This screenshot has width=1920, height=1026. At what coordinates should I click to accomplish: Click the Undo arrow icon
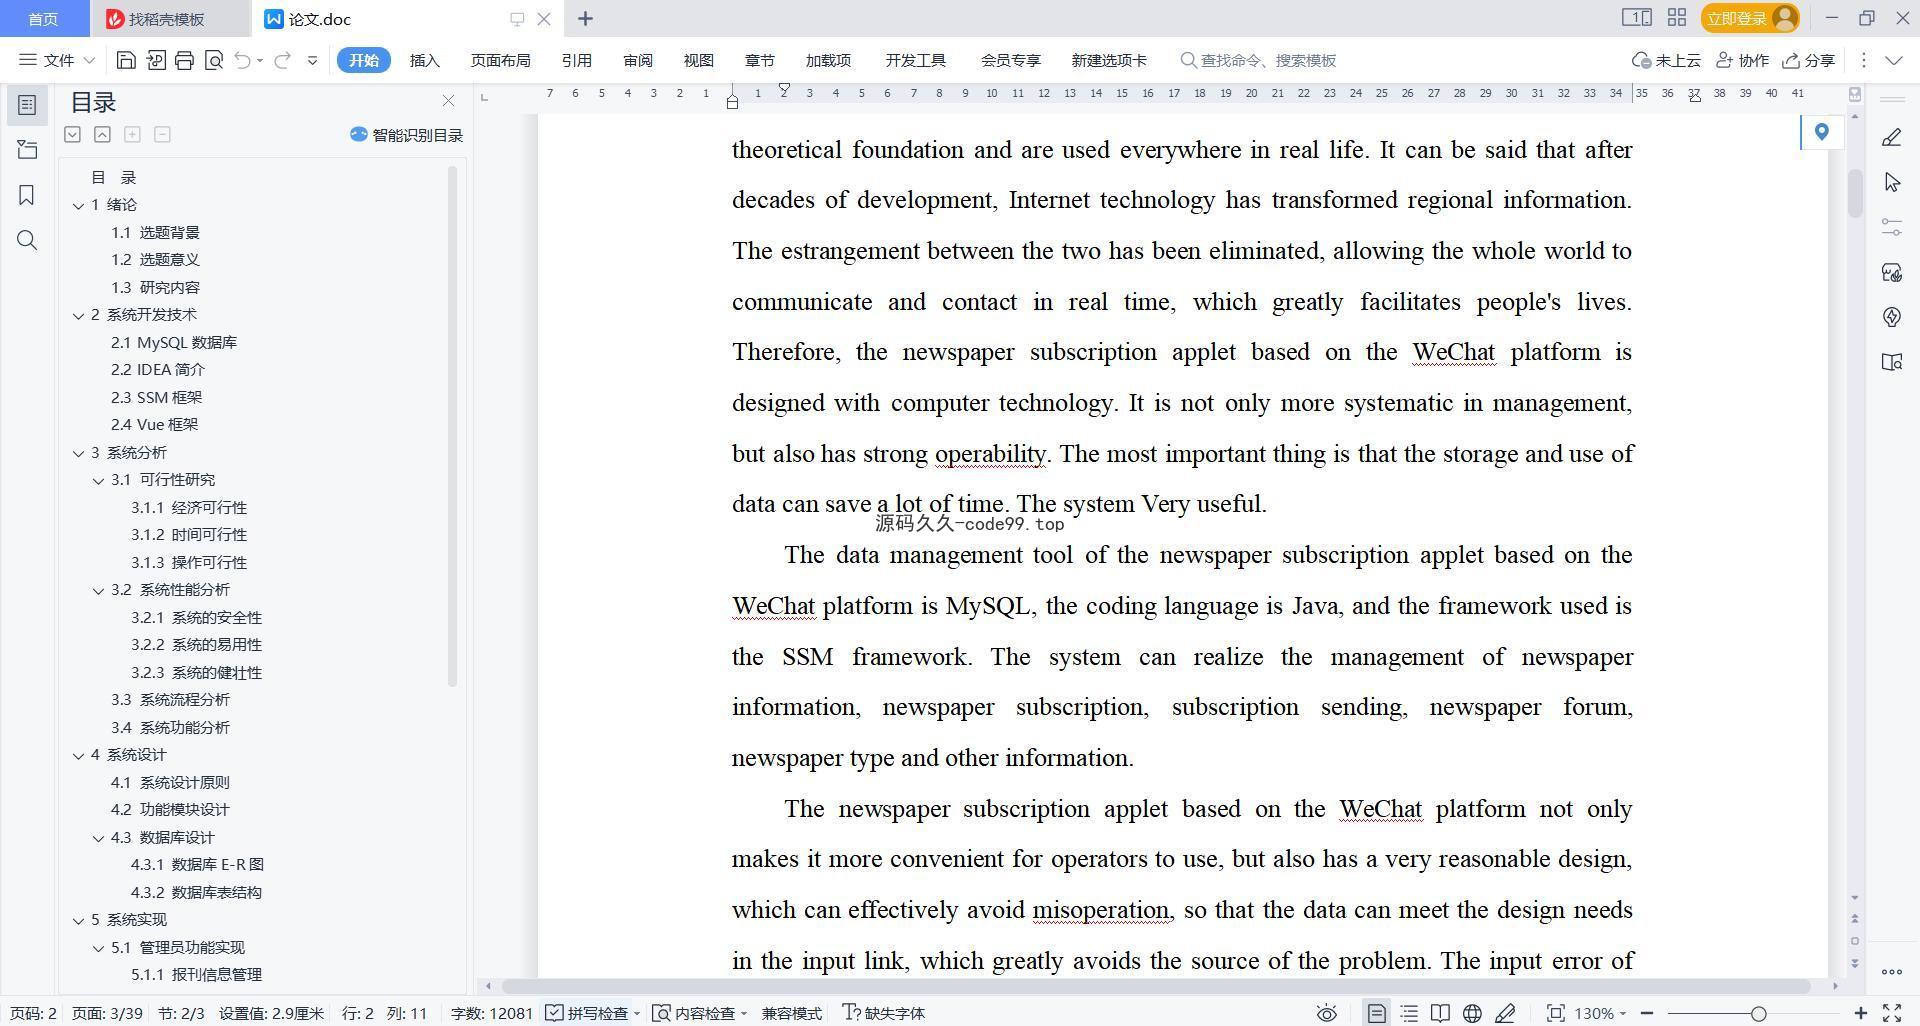[242, 60]
